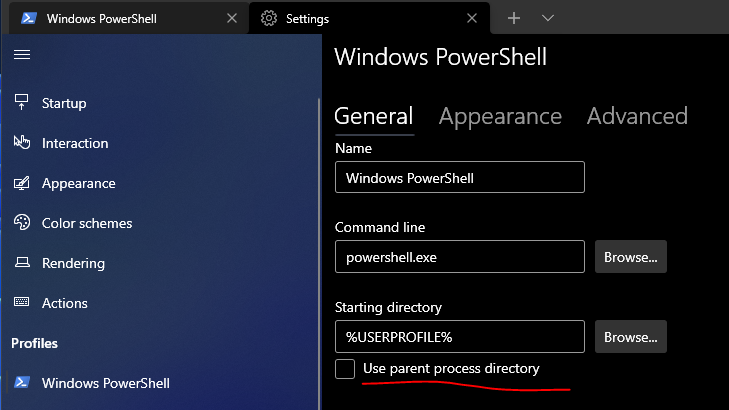Select the Settings tab title
The height and width of the screenshot is (410, 729).
coord(307,19)
